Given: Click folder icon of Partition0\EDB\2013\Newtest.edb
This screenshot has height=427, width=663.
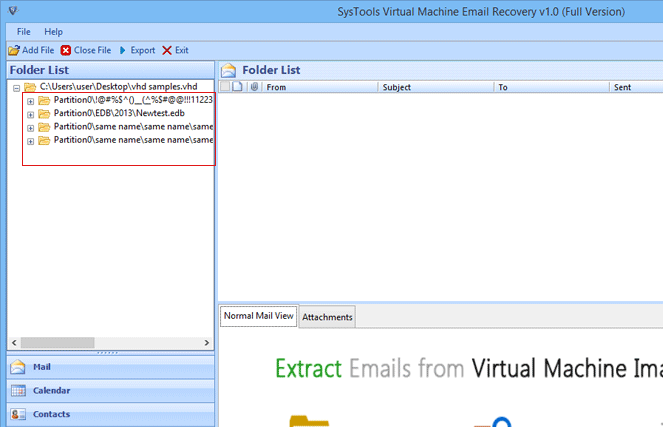Looking at the screenshot, I should 44,114.
